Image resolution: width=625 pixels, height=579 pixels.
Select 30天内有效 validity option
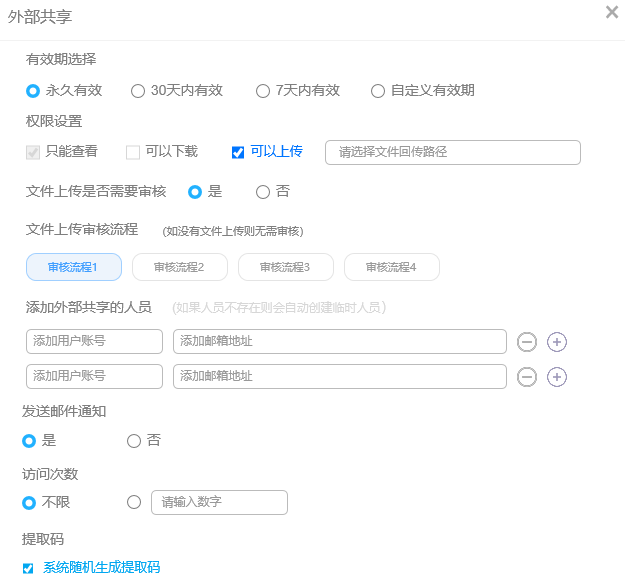[x=138, y=91]
